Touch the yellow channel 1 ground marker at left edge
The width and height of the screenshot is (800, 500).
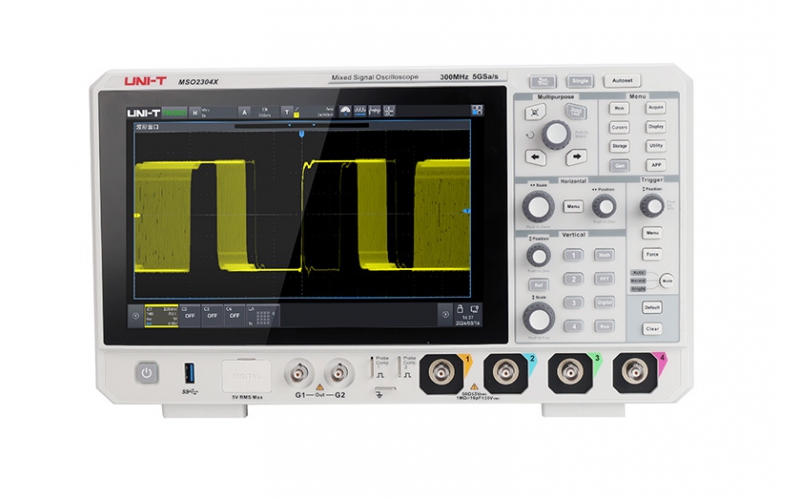pyautogui.click(x=137, y=216)
